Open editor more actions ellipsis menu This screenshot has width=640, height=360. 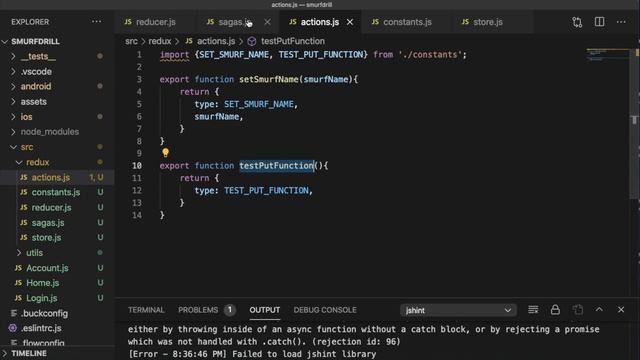[621, 22]
